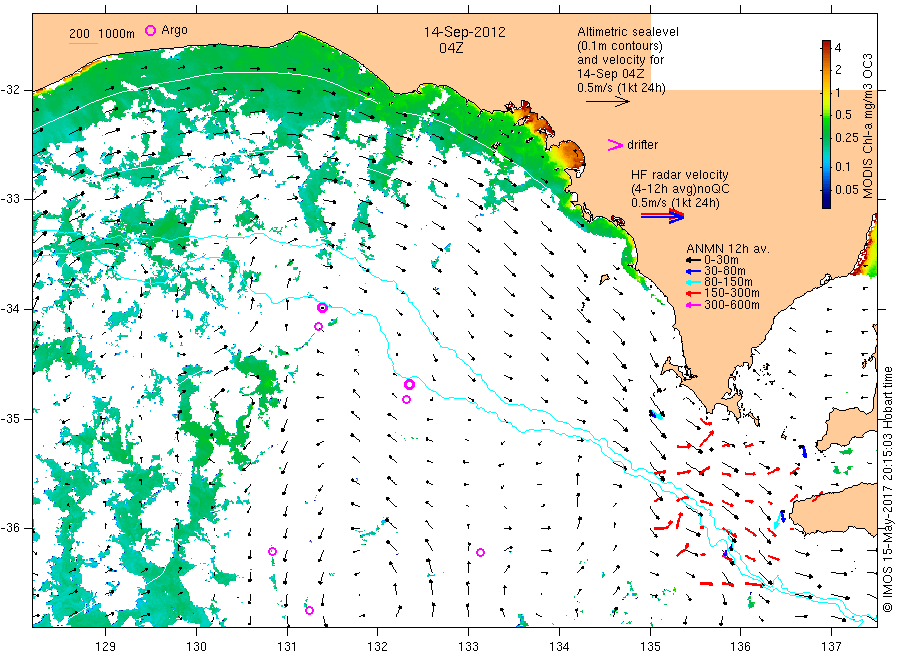Click the '-32' latitude axis label
This screenshot has width=900, height=660.
coord(11,90)
